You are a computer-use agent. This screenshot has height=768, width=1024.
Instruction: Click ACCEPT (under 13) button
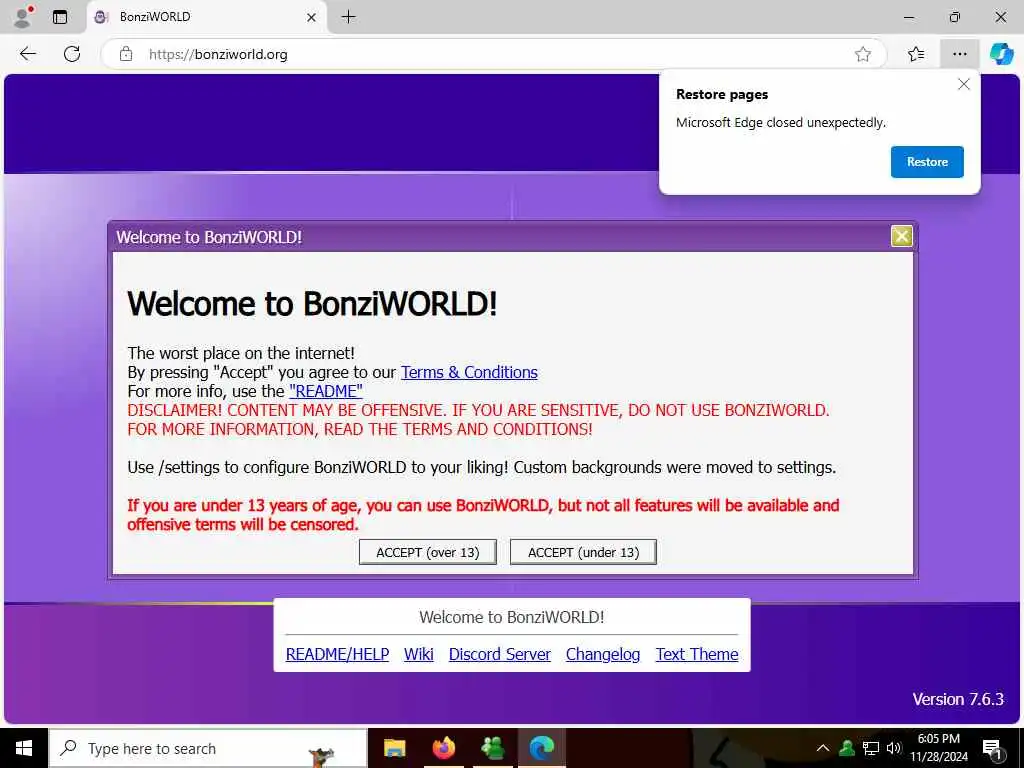583,552
